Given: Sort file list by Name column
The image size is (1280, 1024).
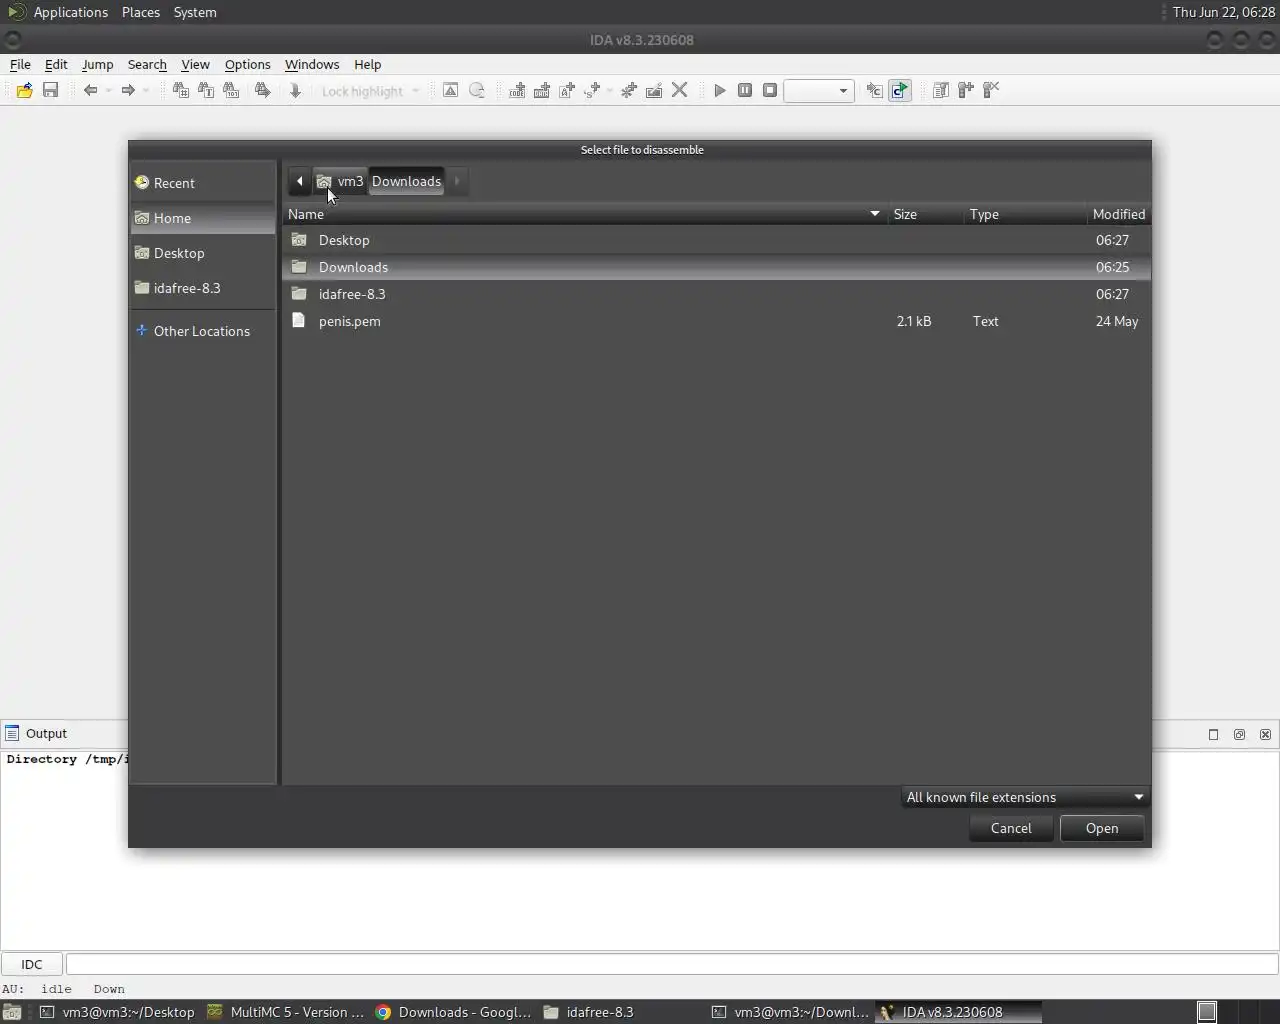Looking at the screenshot, I should 585,214.
